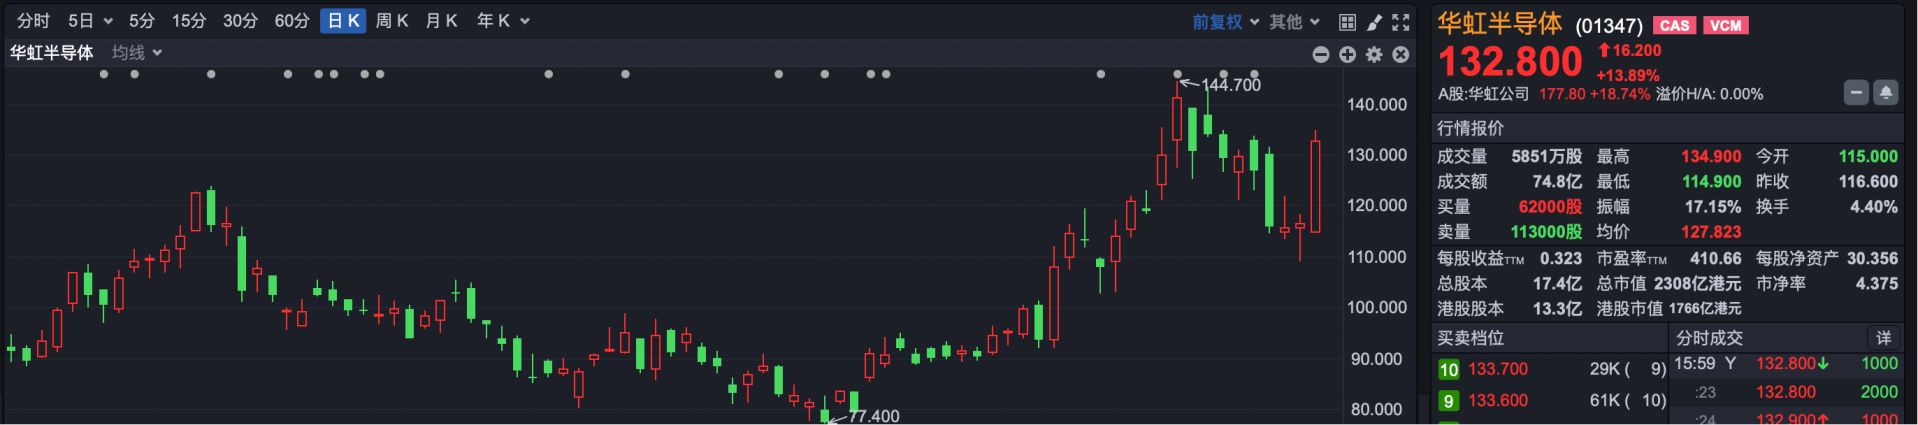The image size is (1918, 425).
Task: Click the 77.400 low price label
Action: click(x=874, y=416)
